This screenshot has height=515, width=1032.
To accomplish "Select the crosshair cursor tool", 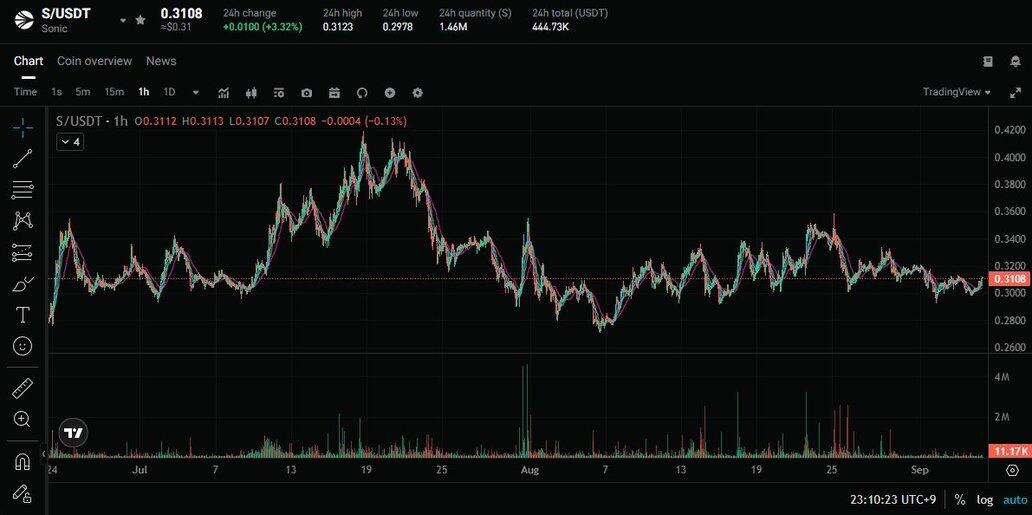I will pos(22,128).
